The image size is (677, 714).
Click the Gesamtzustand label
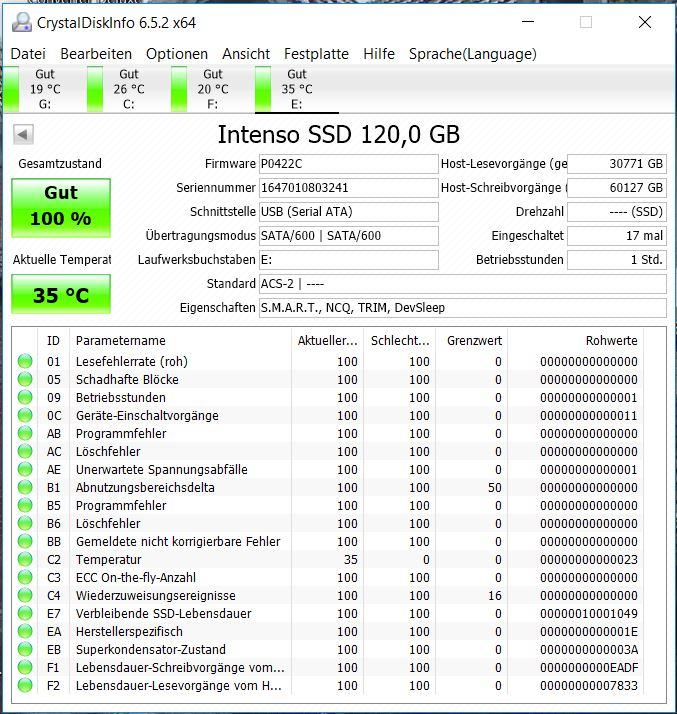tap(60, 163)
